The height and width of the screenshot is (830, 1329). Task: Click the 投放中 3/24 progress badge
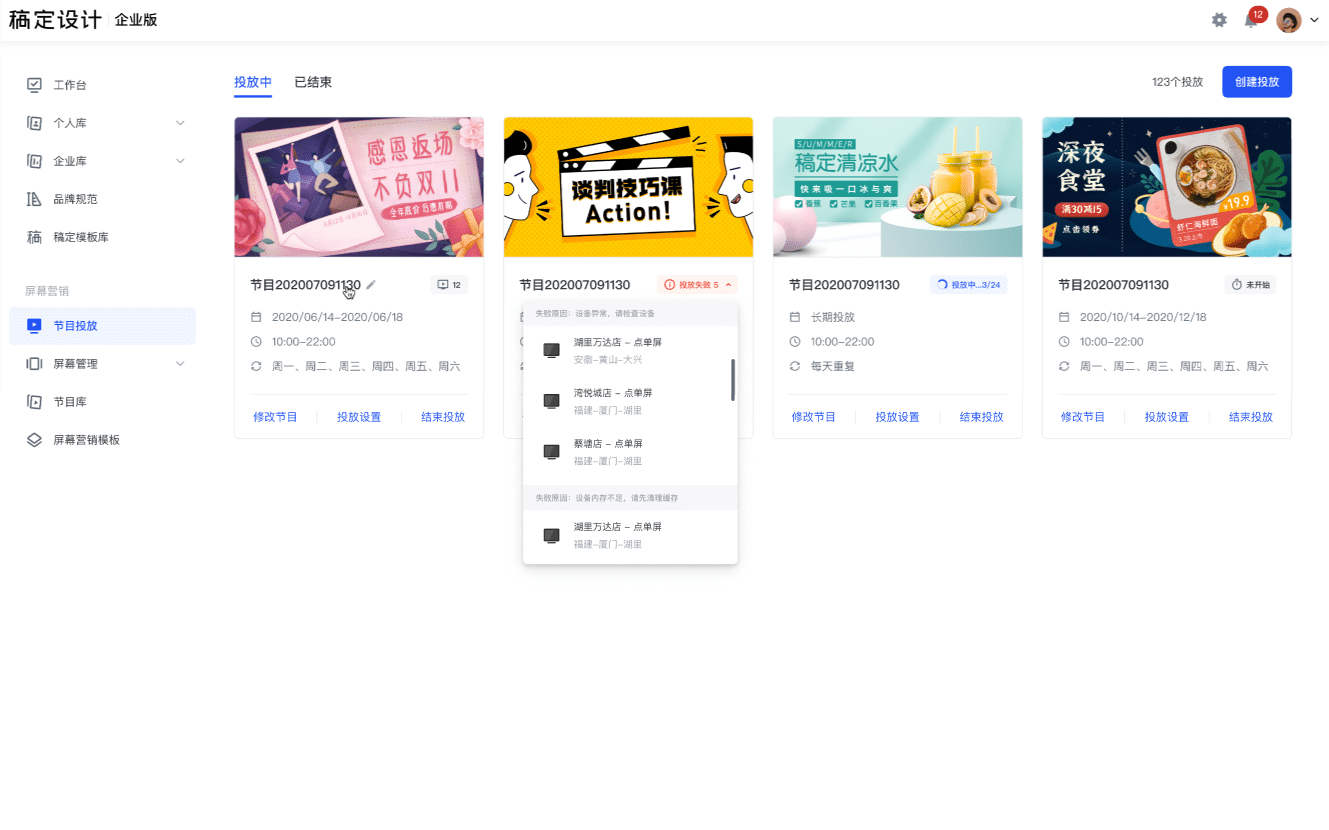click(x=968, y=285)
